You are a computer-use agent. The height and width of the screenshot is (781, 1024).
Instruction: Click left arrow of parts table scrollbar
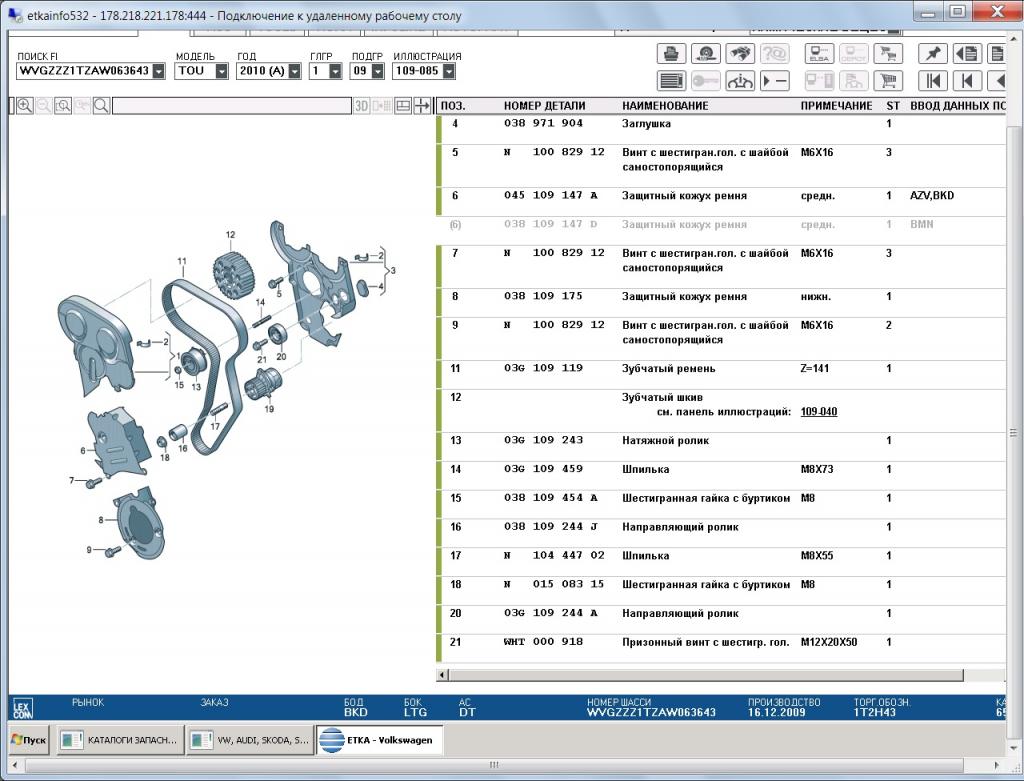443,675
